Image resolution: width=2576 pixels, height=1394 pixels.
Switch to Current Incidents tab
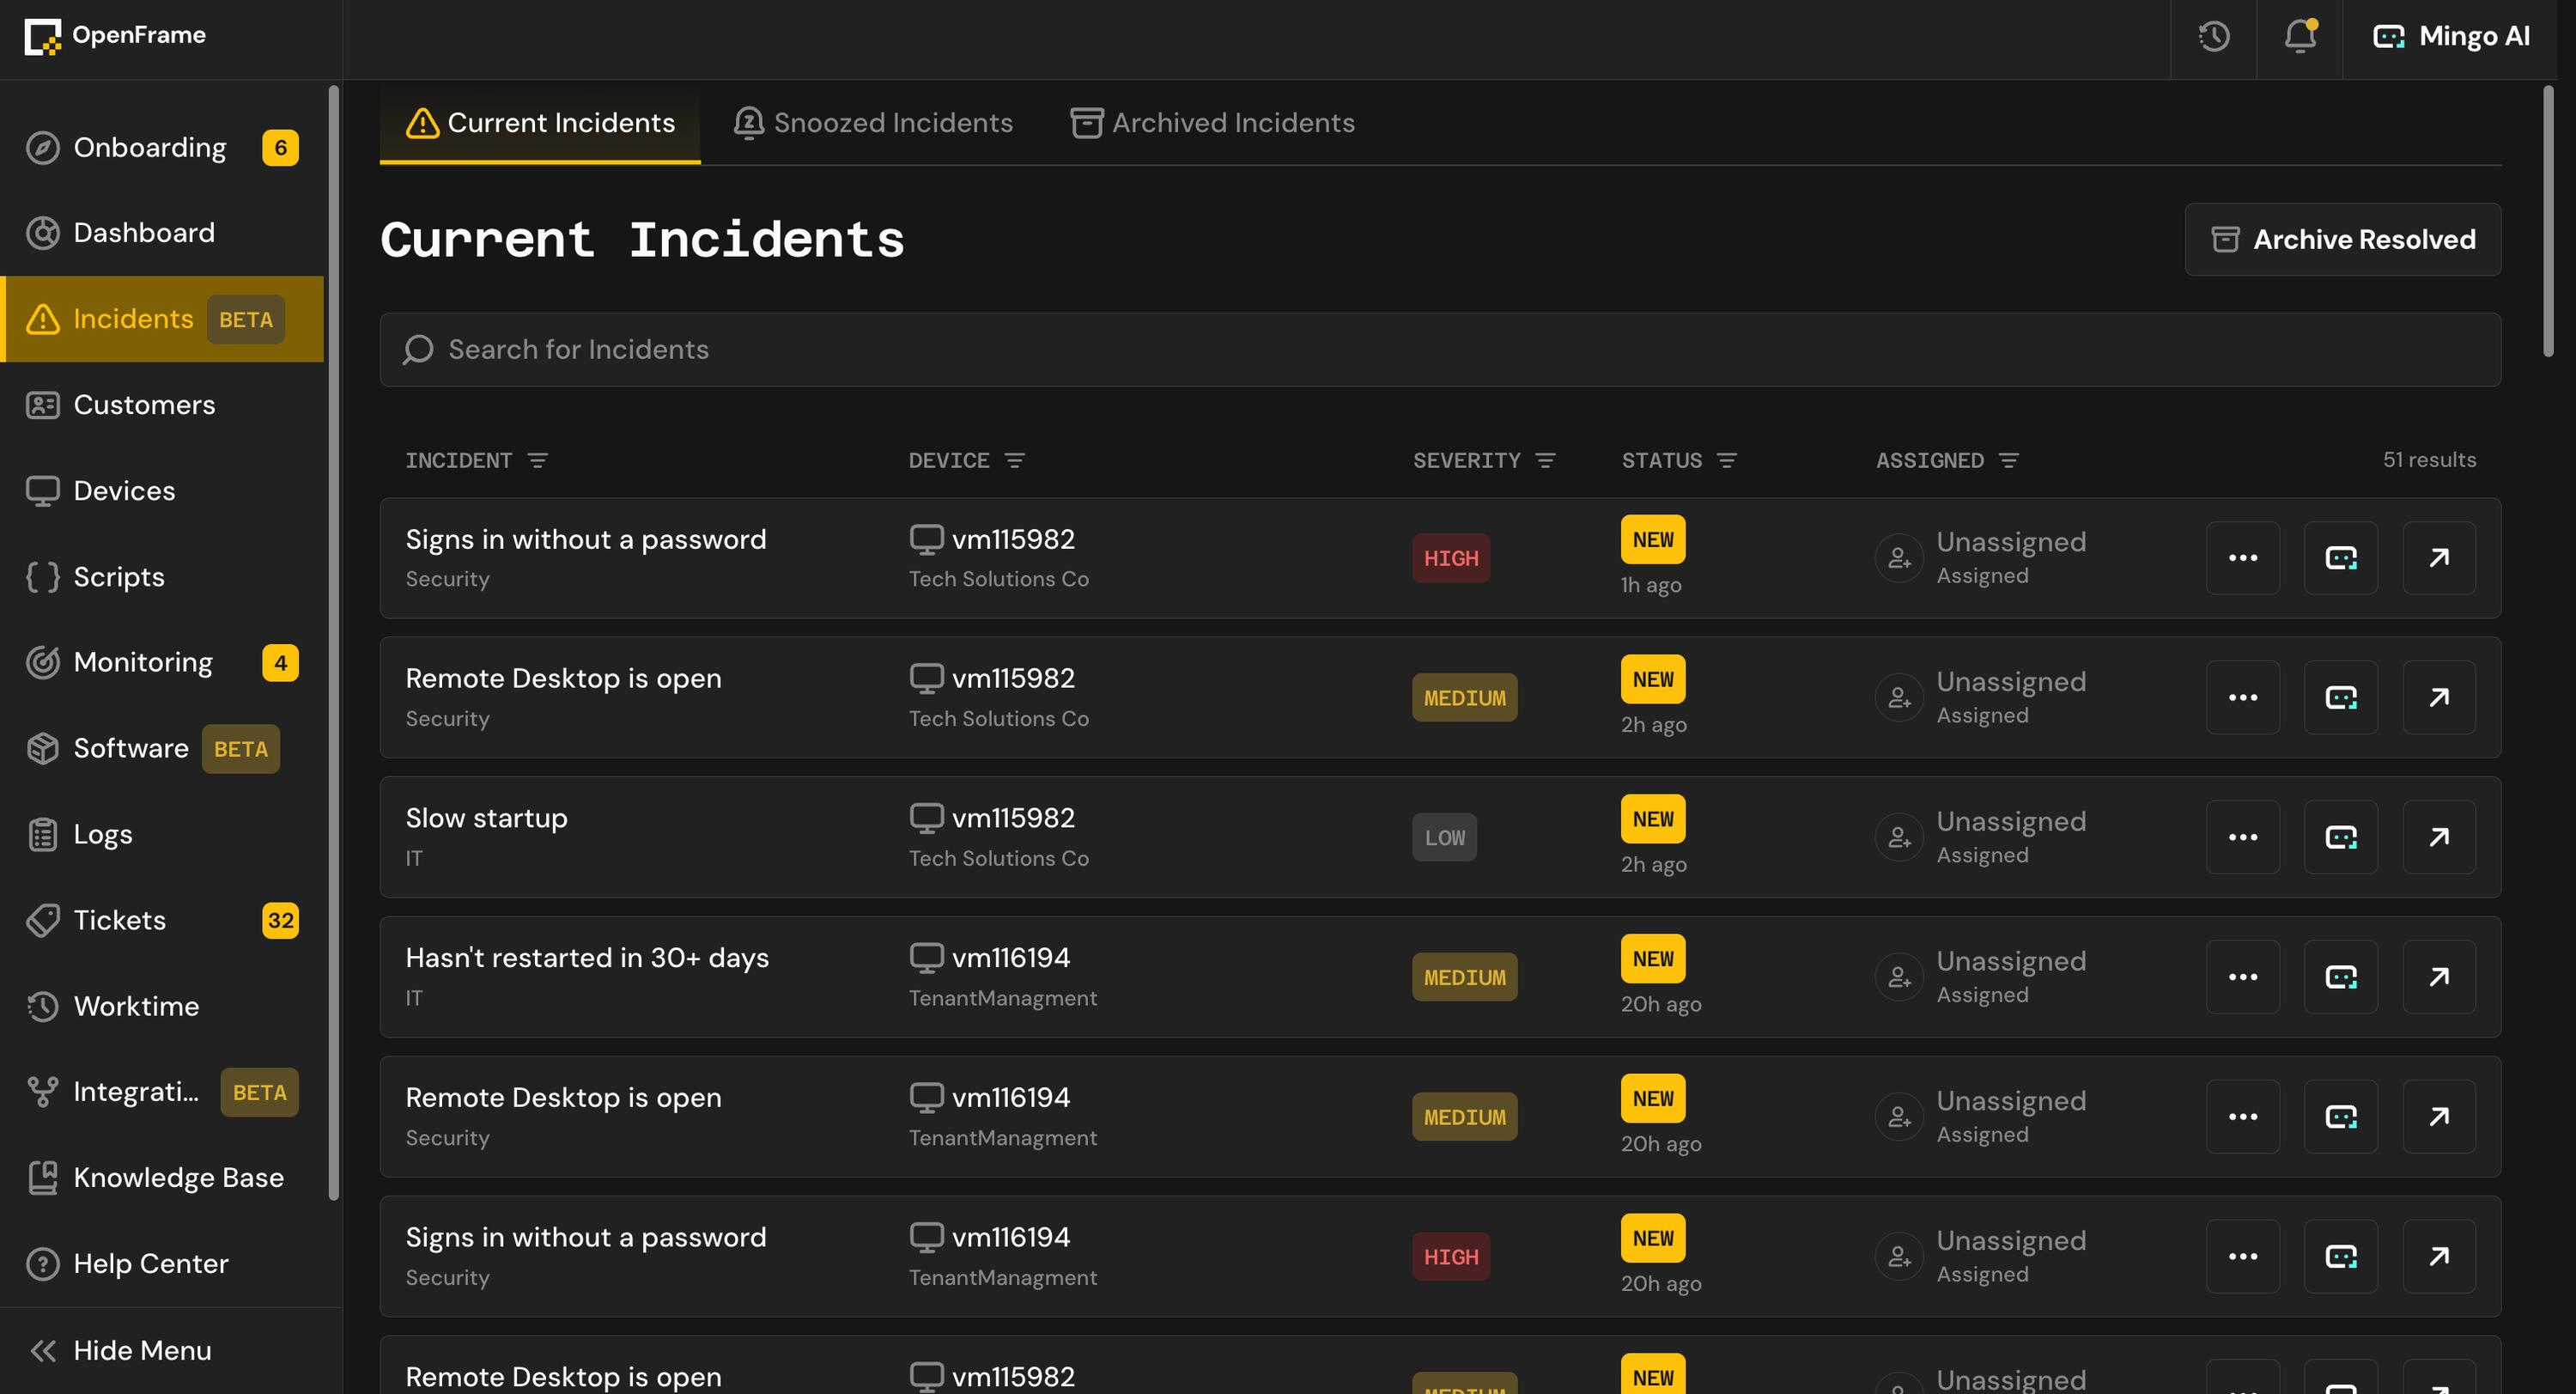click(x=540, y=123)
